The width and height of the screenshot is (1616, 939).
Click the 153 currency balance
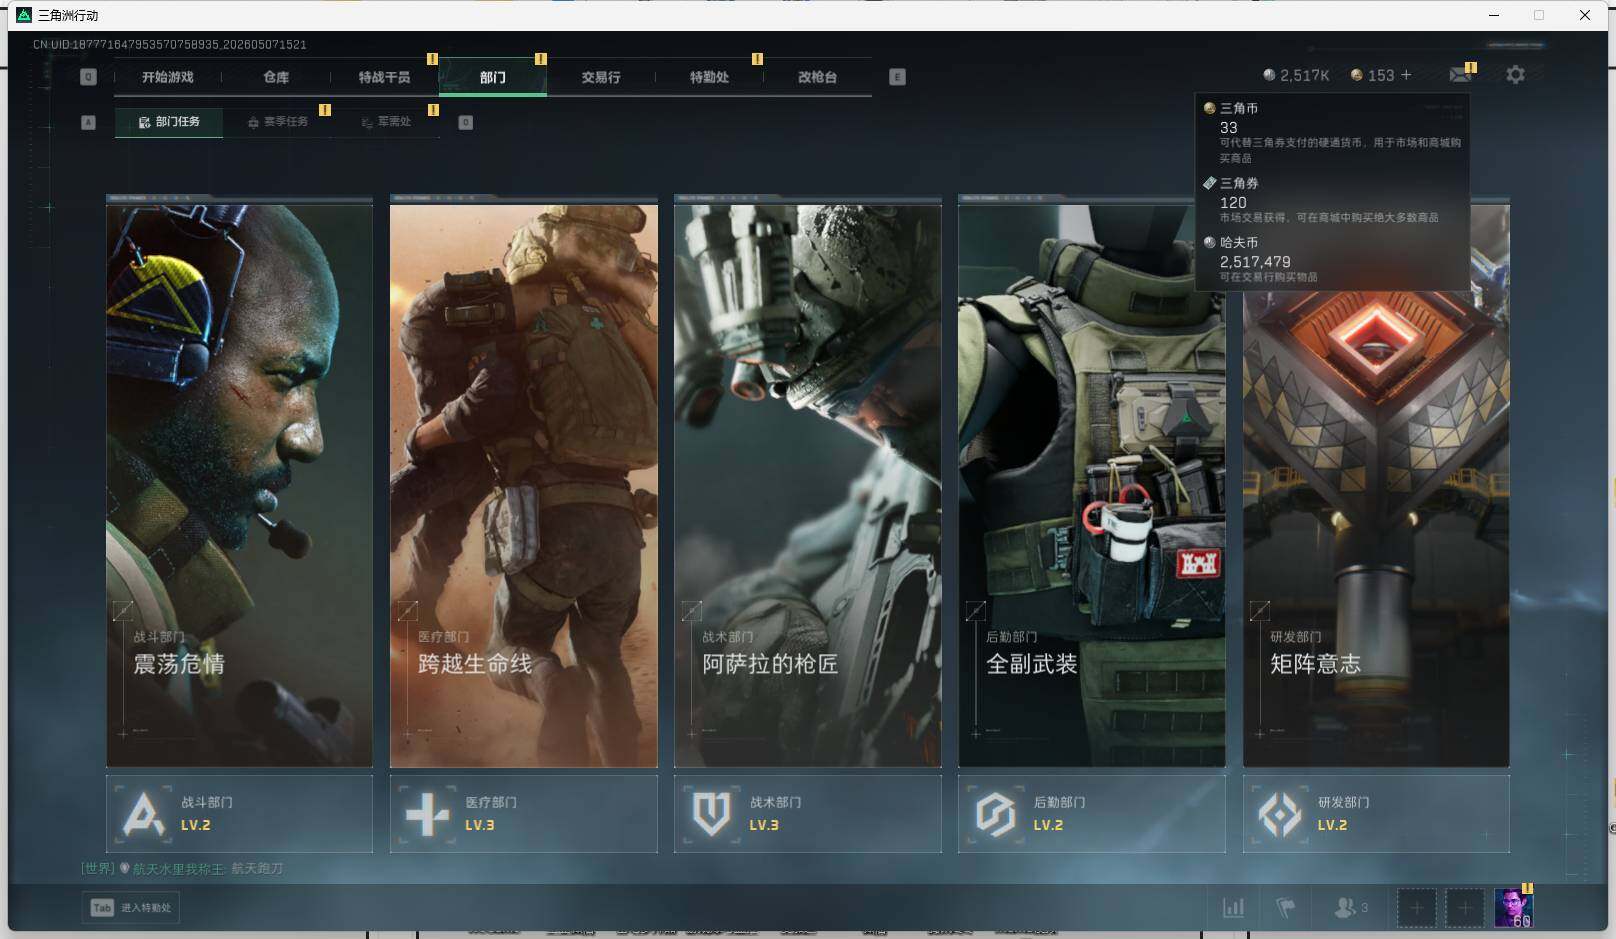coord(1373,75)
